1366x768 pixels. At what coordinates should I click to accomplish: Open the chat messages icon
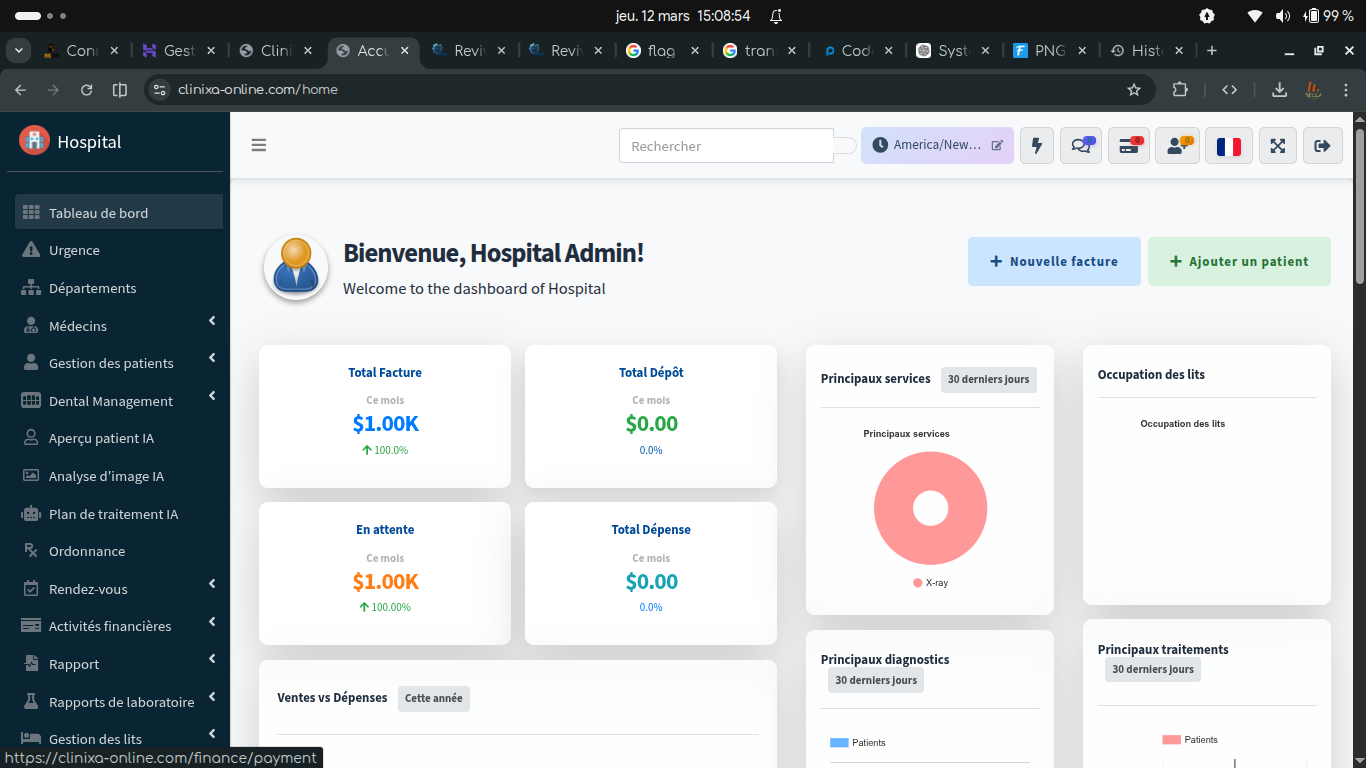1080,146
